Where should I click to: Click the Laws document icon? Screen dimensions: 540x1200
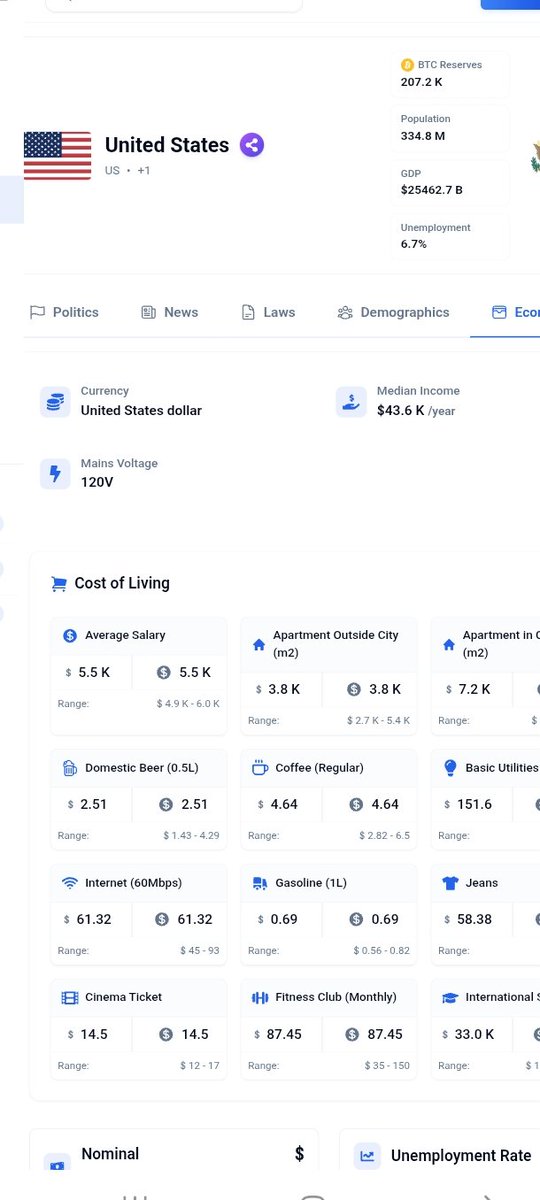(x=248, y=312)
